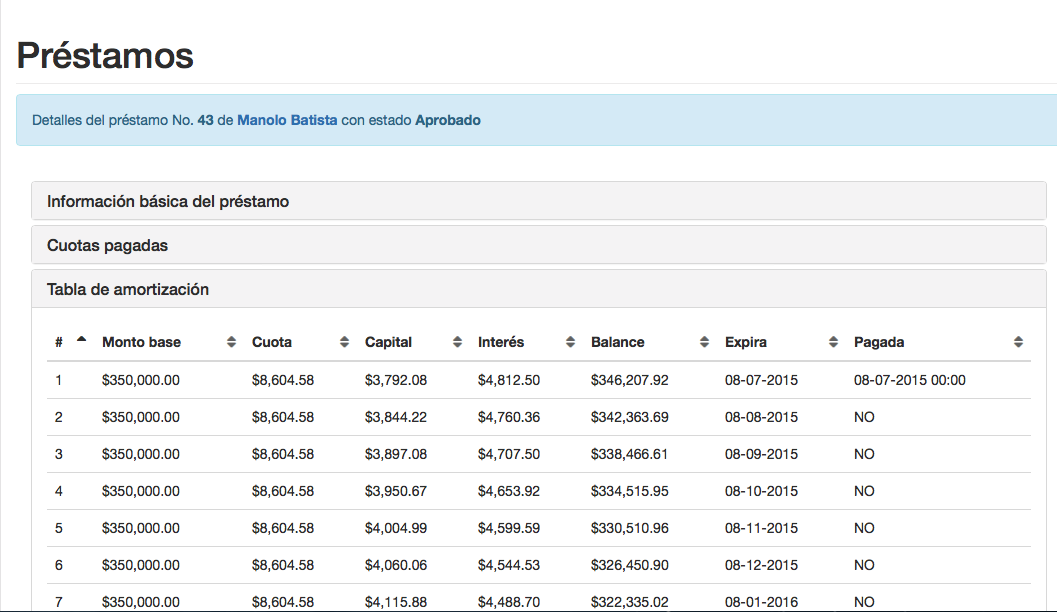Click interest $4,544.53 in row 6
1057x612 pixels.
point(508,565)
